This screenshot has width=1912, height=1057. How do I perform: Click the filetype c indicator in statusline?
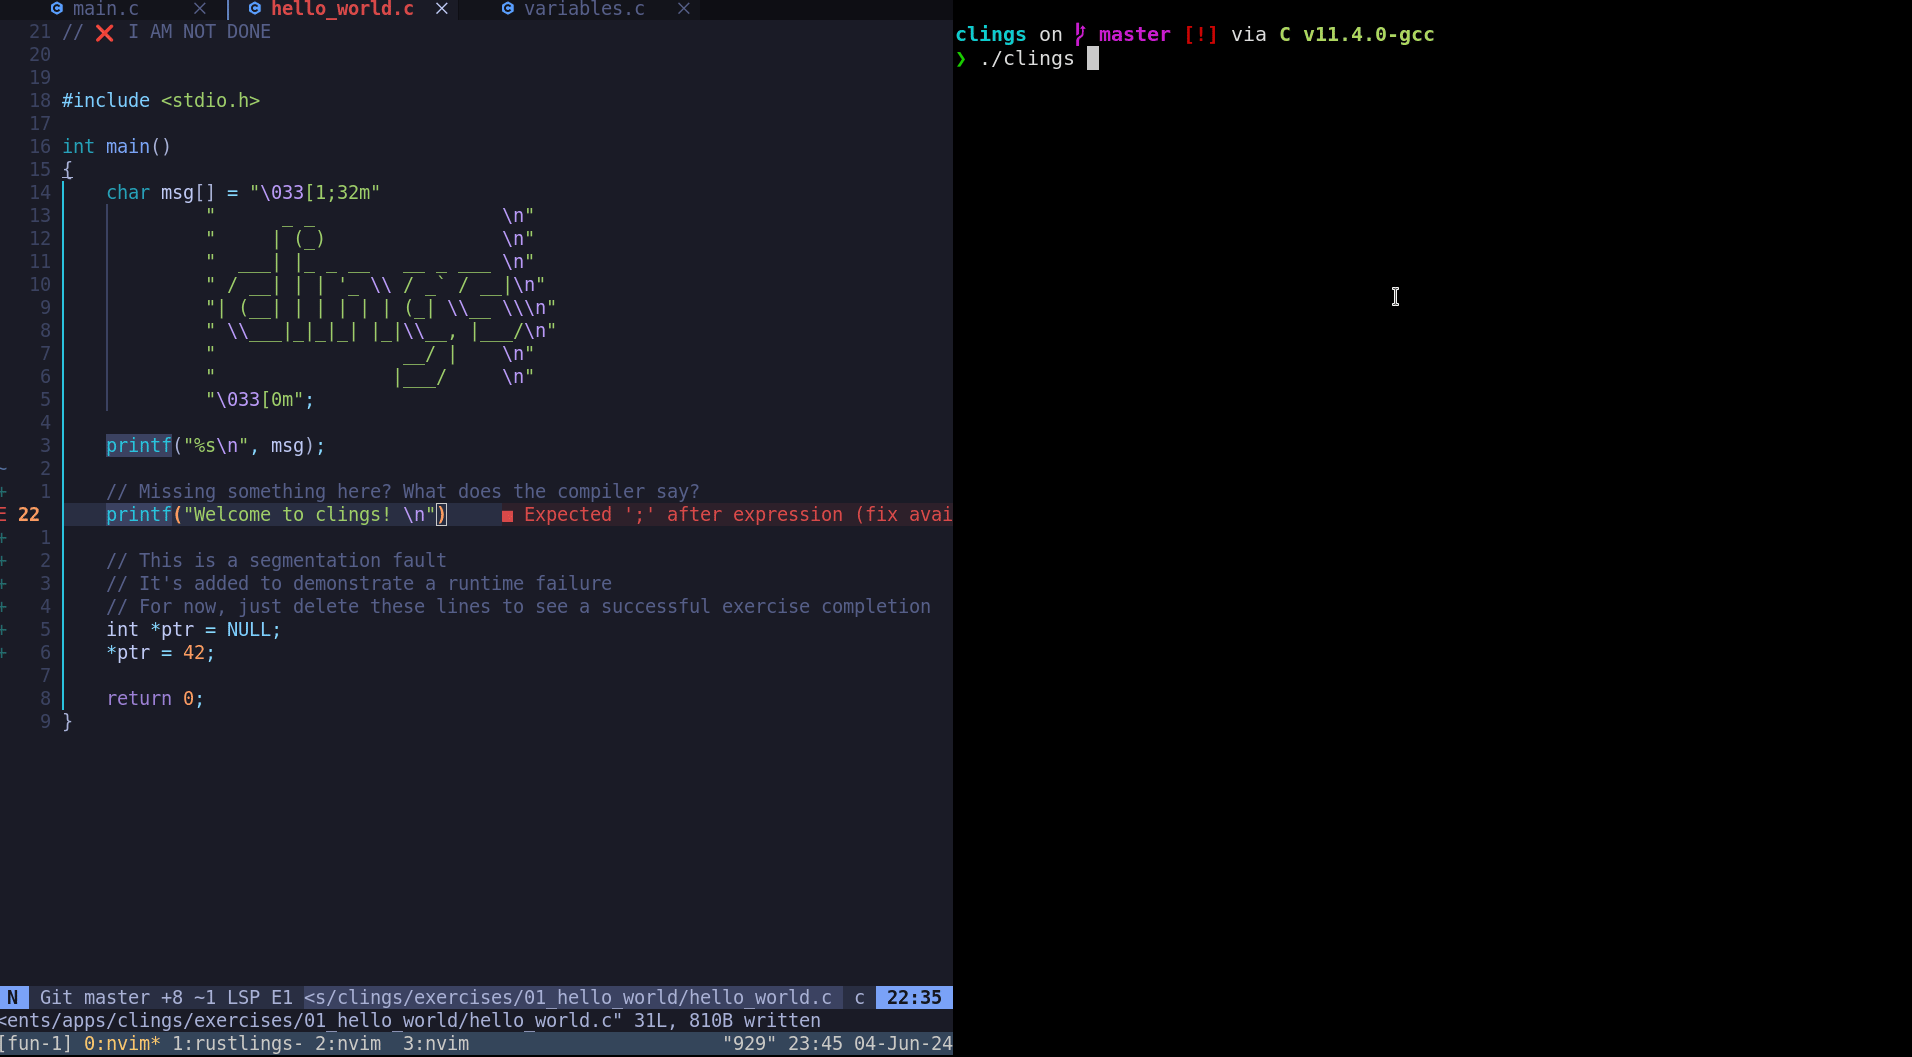[x=859, y=998]
